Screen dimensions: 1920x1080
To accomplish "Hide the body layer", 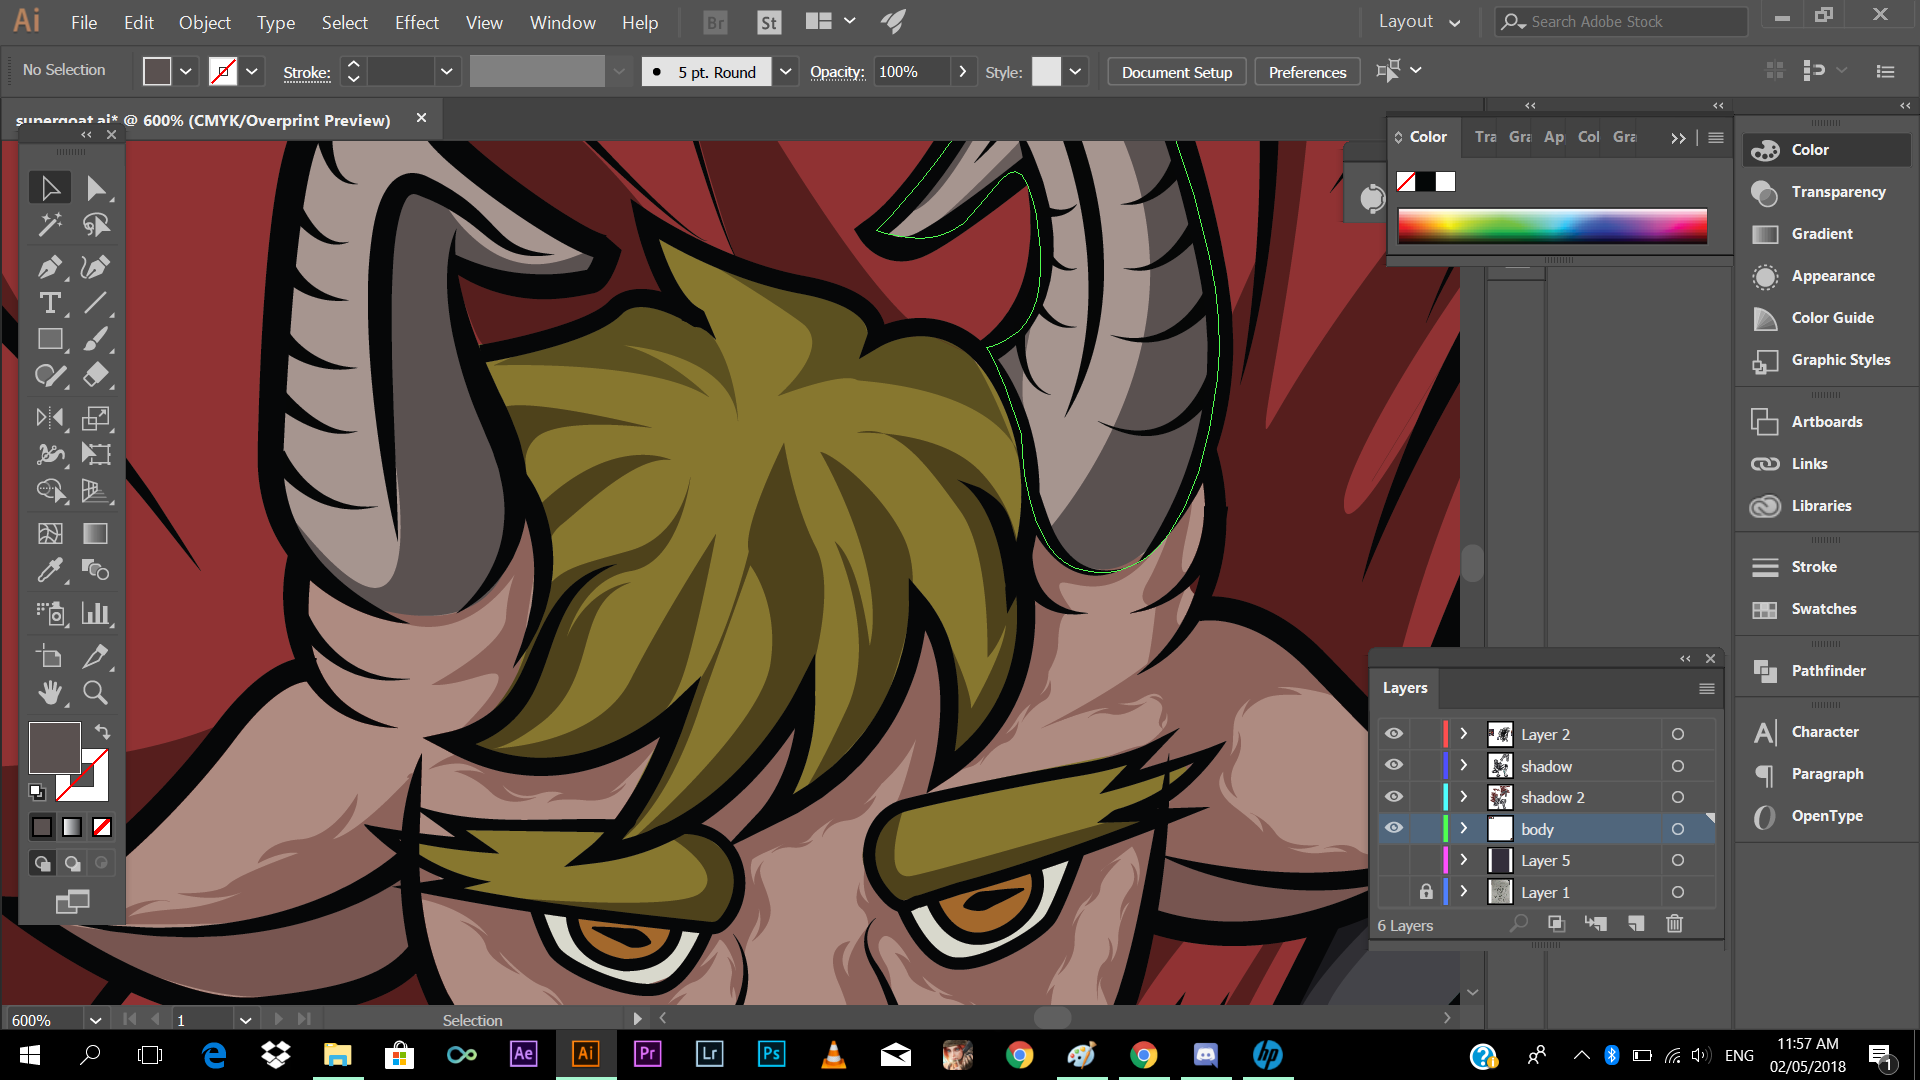I will tap(1393, 828).
